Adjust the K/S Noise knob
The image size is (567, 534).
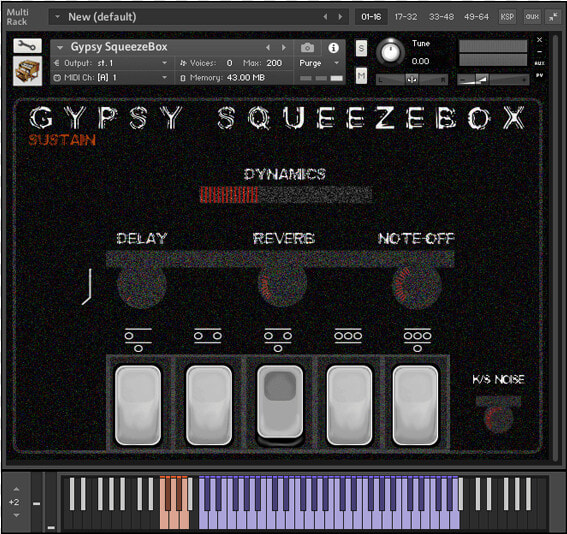tap(499, 418)
